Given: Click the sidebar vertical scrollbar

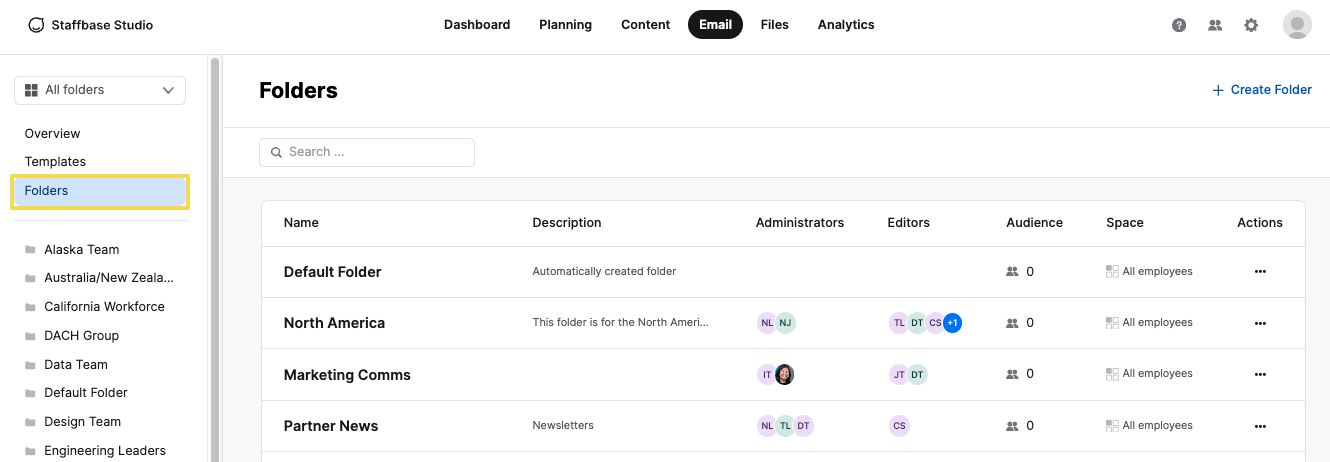Looking at the screenshot, I should tap(214, 250).
